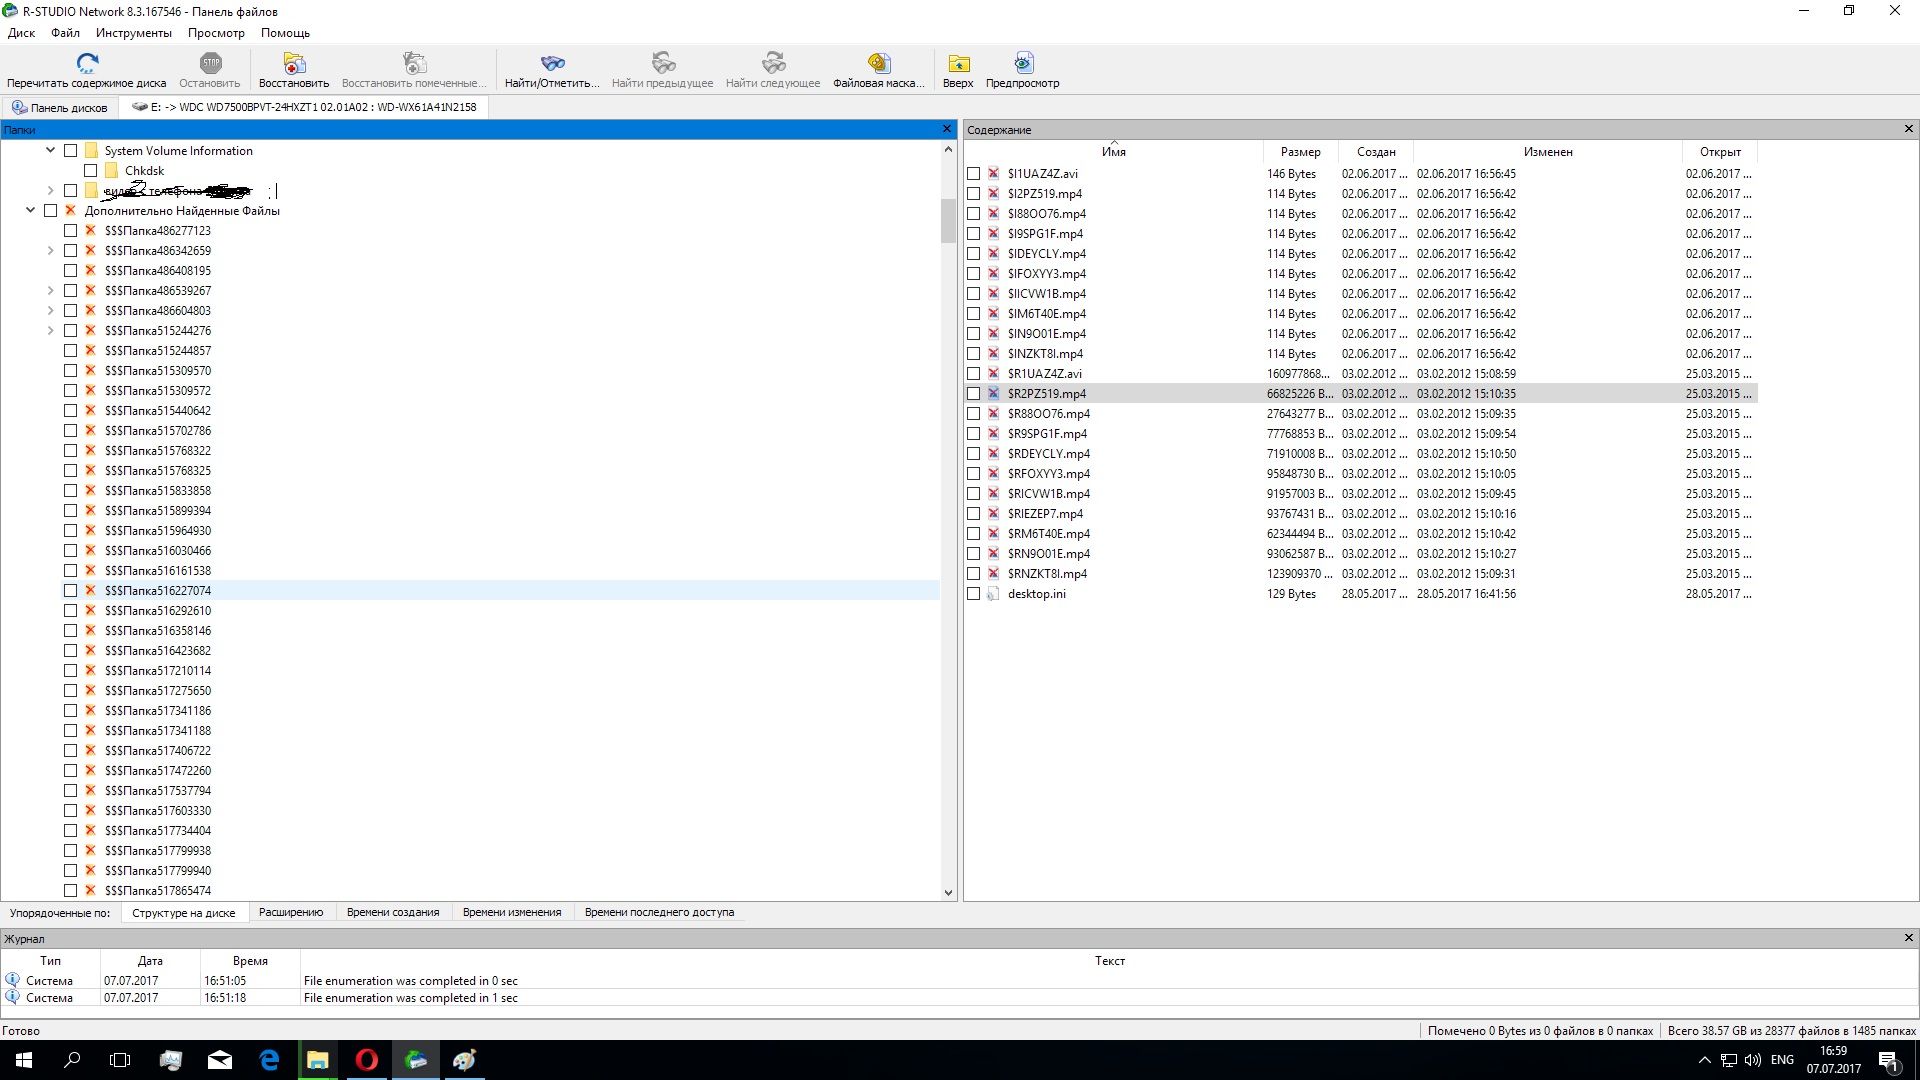Viewport: 1920px width, 1080px height.
Task: Expand the scribbled-out folder node
Action: pos(50,190)
